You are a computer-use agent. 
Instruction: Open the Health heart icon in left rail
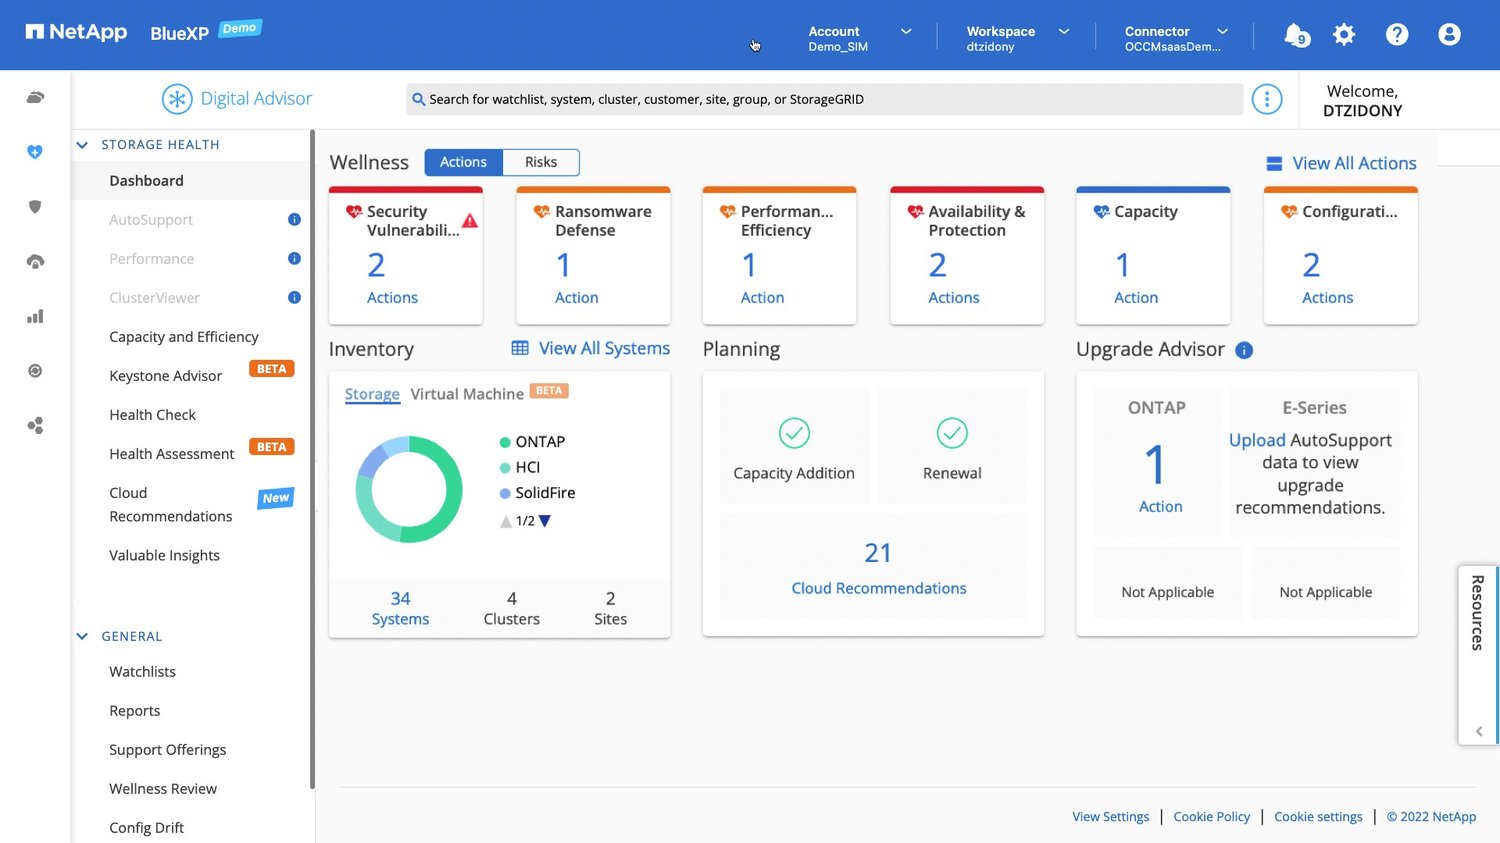tap(35, 152)
